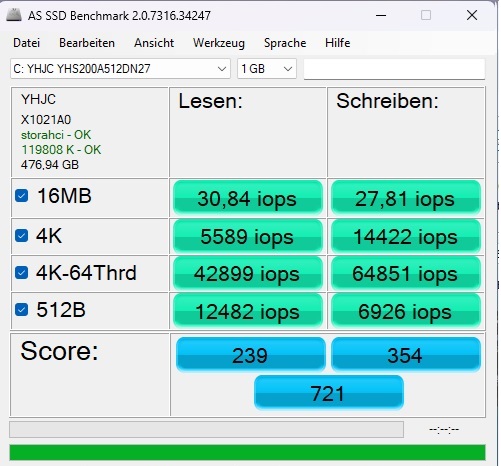The width and height of the screenshot is (501, 466).
Task: Click the 14422 iops write result
Action: (406, 237)
